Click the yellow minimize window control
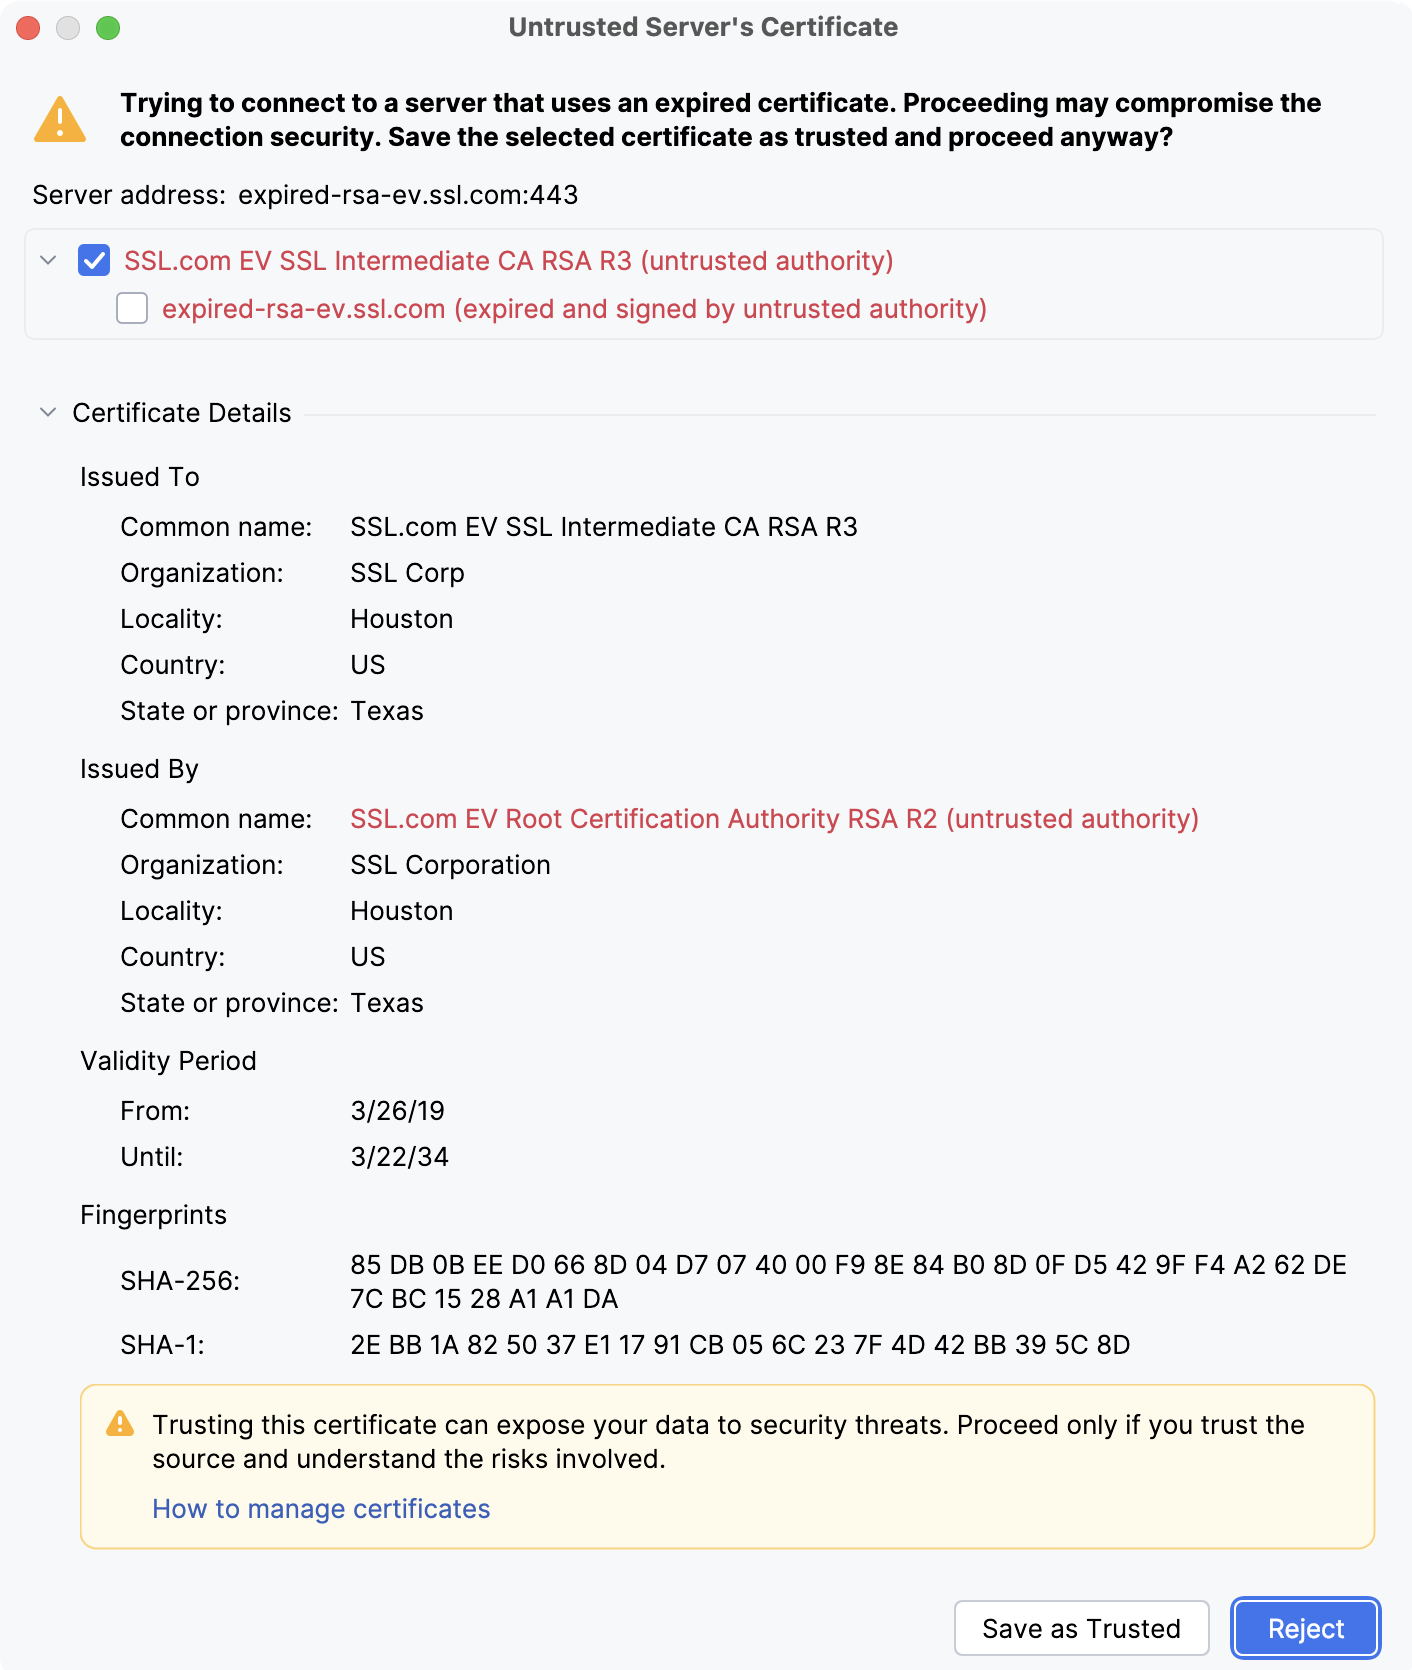1412x1670 pixels. tap(69, 28)
